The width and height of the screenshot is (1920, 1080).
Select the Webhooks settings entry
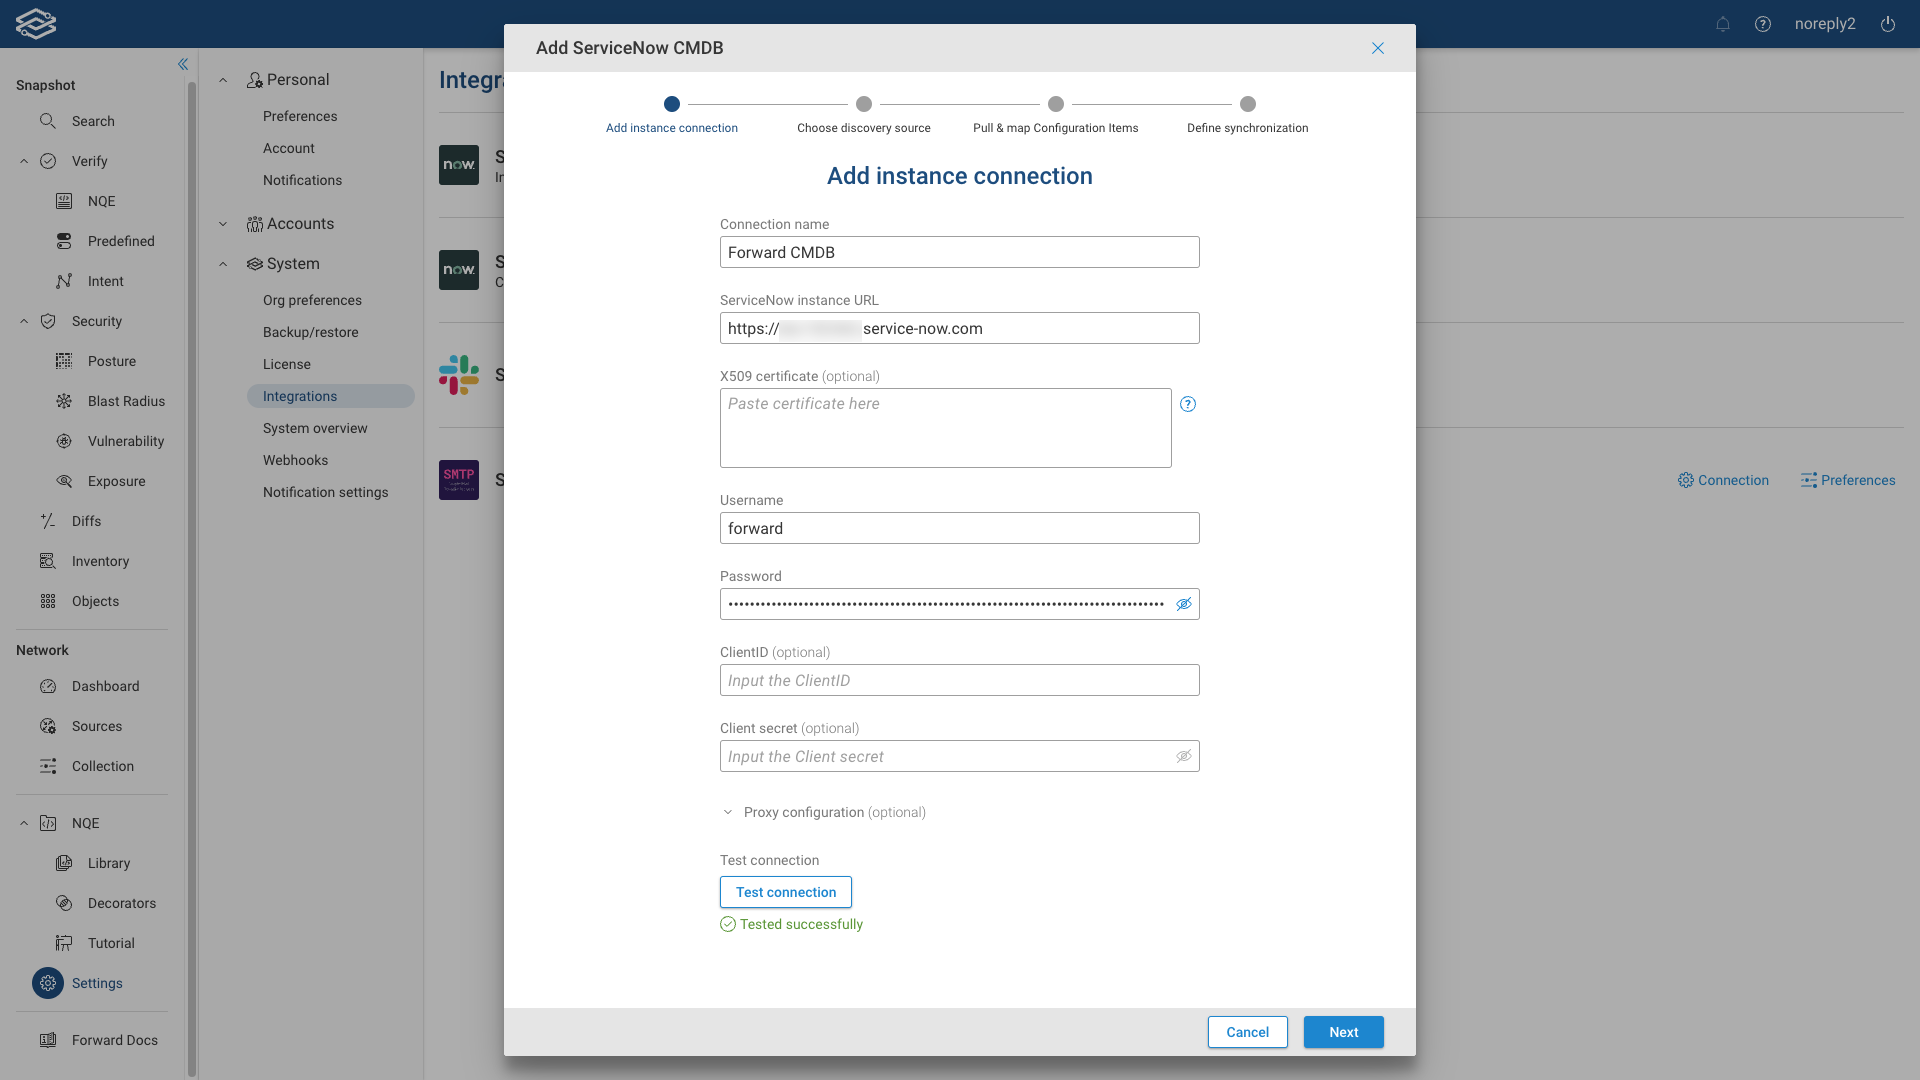point(295,460)
